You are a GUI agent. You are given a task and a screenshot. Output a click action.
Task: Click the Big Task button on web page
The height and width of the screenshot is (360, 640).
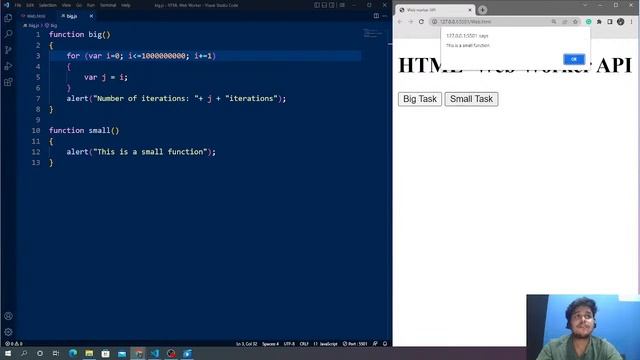(x=420, y=99)
